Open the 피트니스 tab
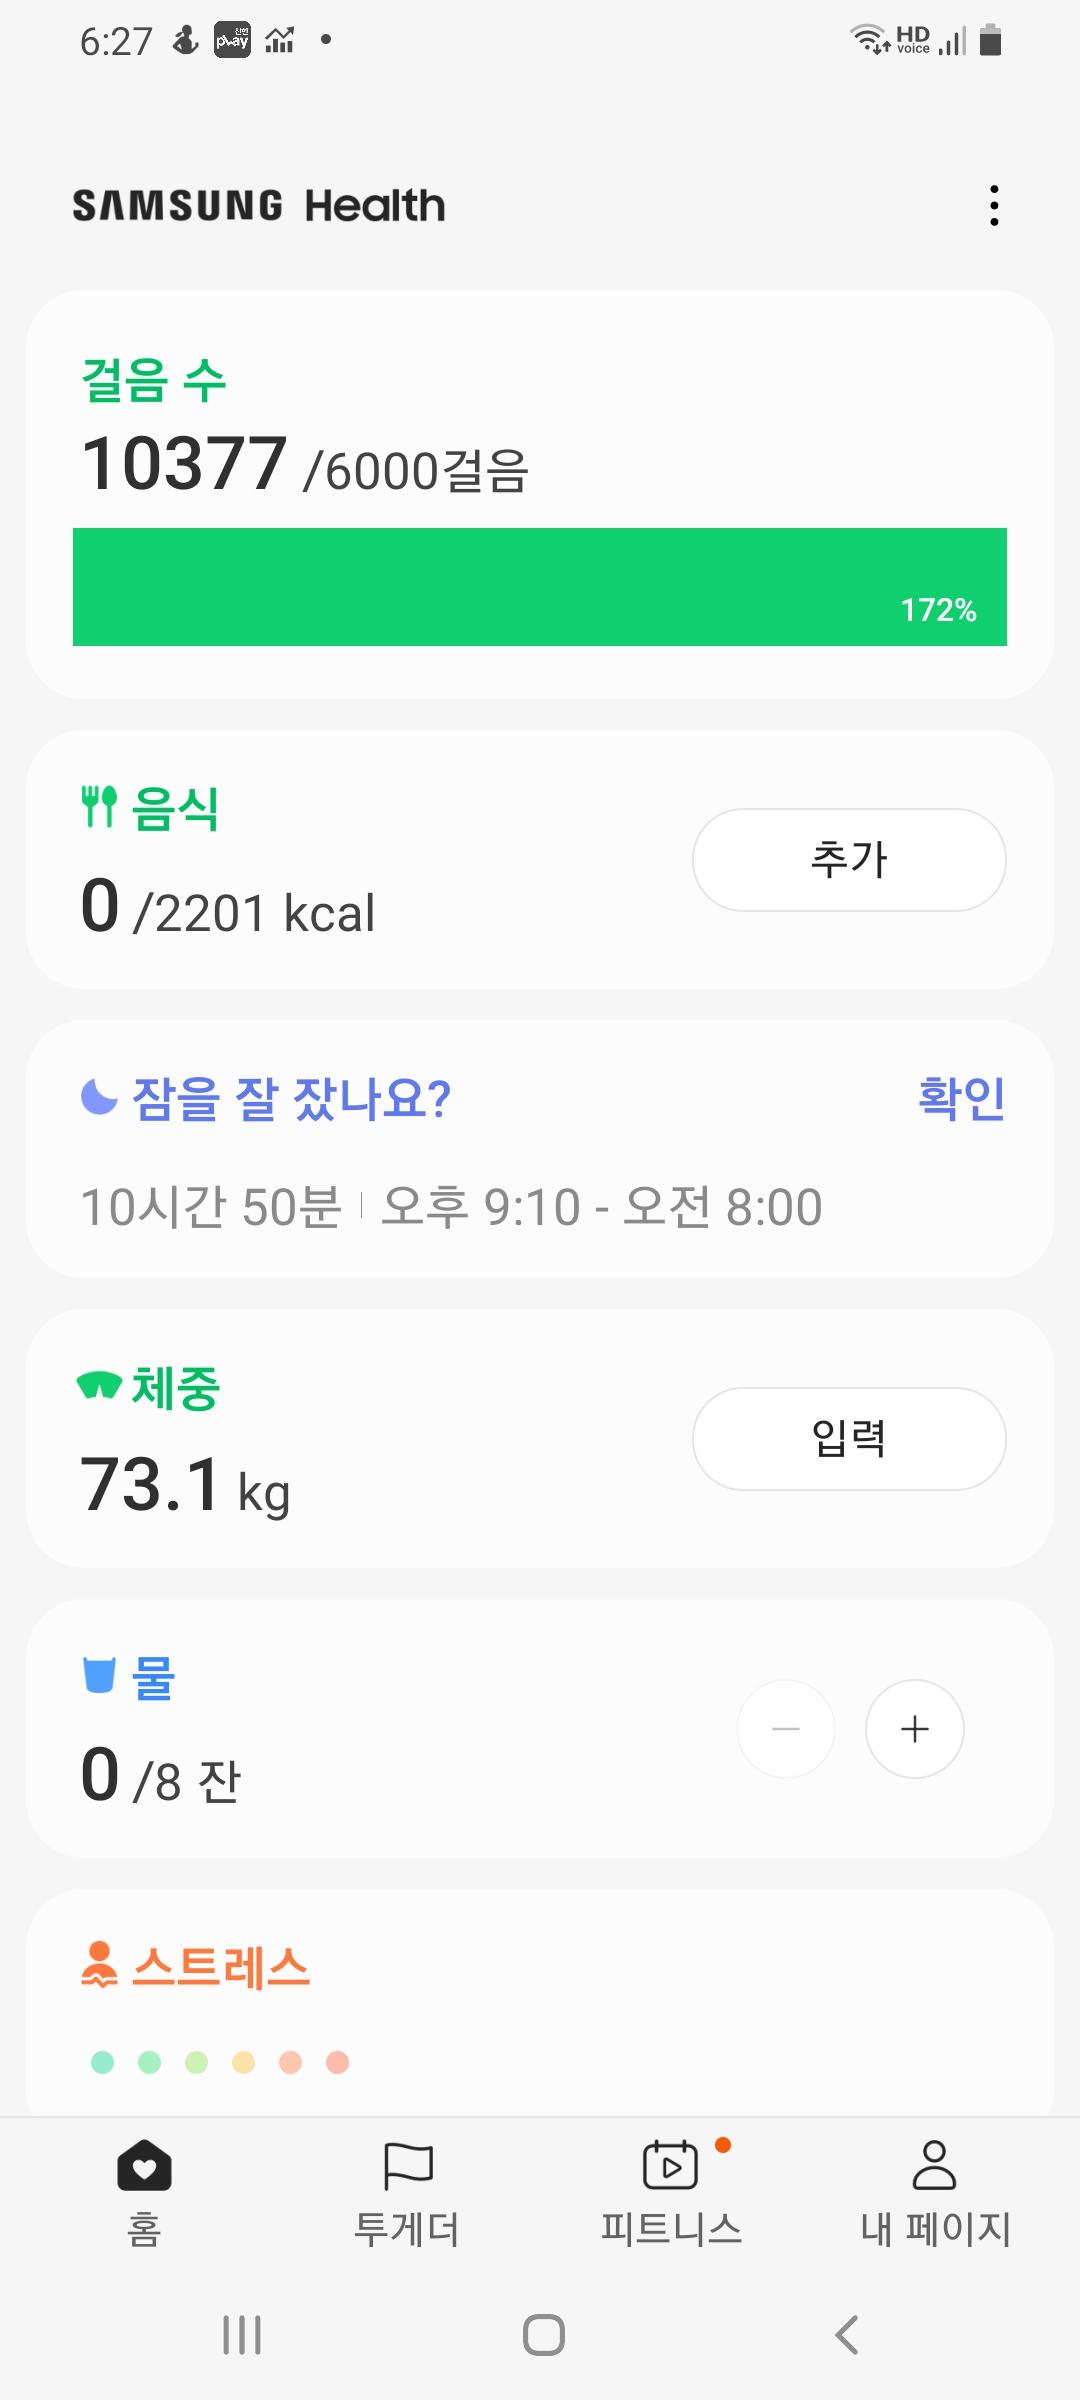This screenshot has width=1080, height=2400. click(671, 2190)
